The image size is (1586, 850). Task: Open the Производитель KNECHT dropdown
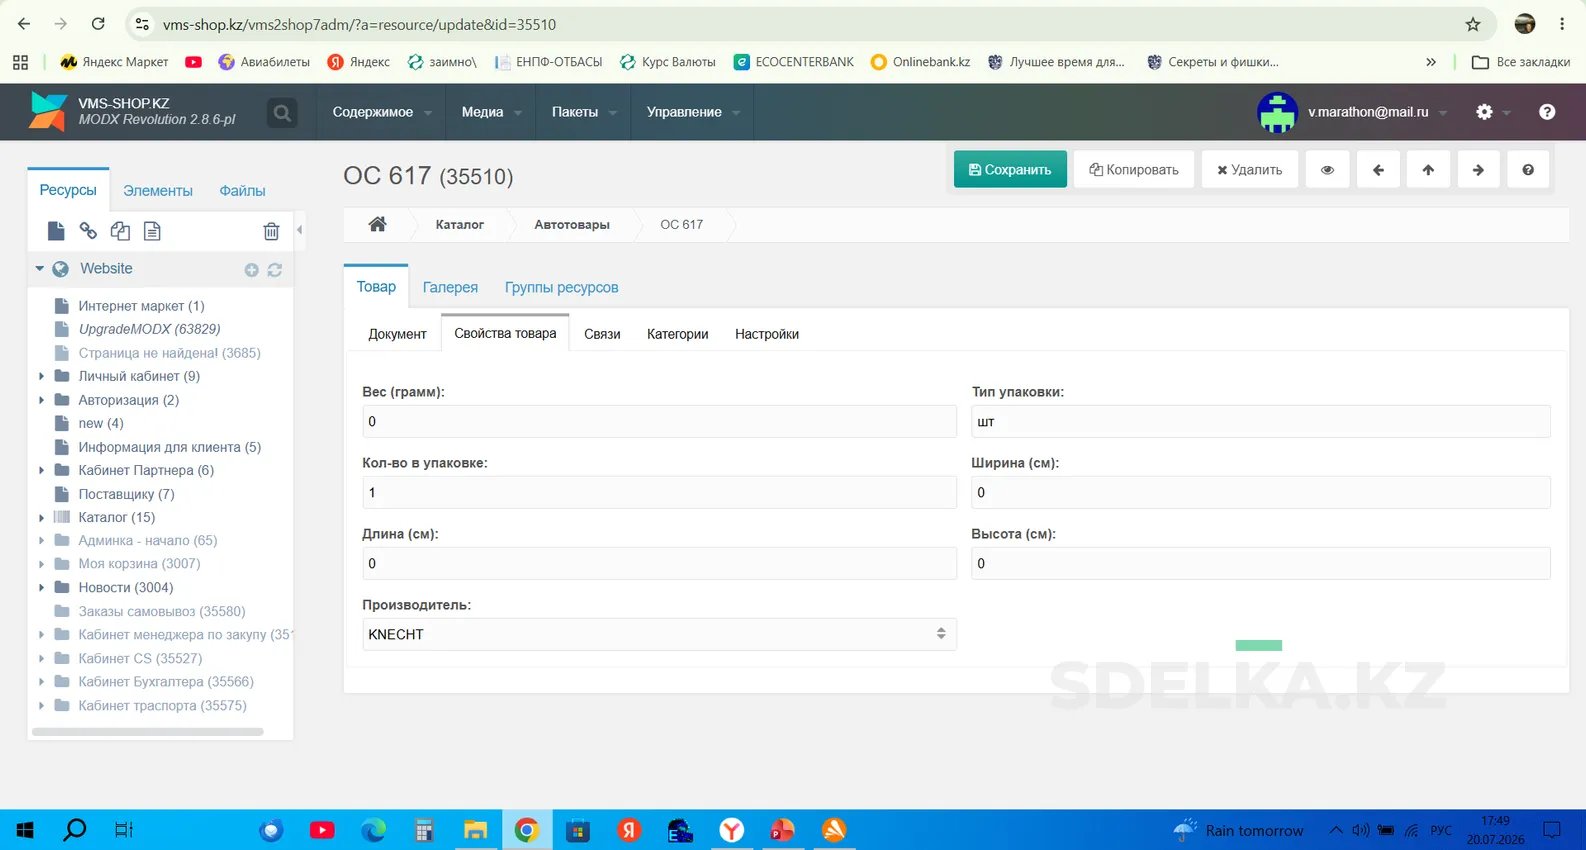659,634
